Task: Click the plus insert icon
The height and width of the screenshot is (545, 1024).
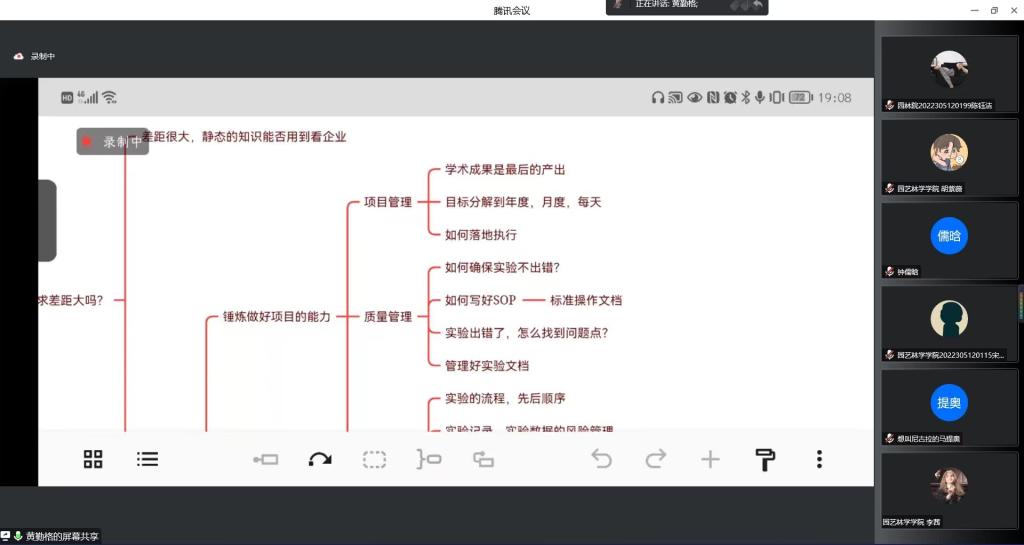Action: pos(710,459)
